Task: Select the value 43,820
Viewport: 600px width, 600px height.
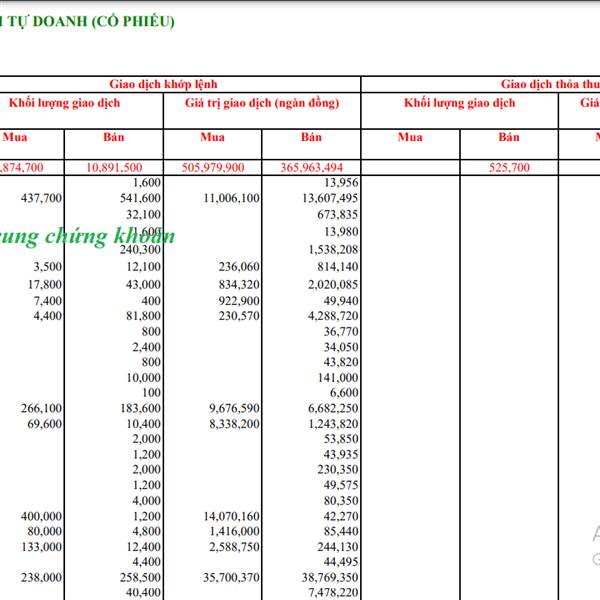Action: (x=341, y=362)
